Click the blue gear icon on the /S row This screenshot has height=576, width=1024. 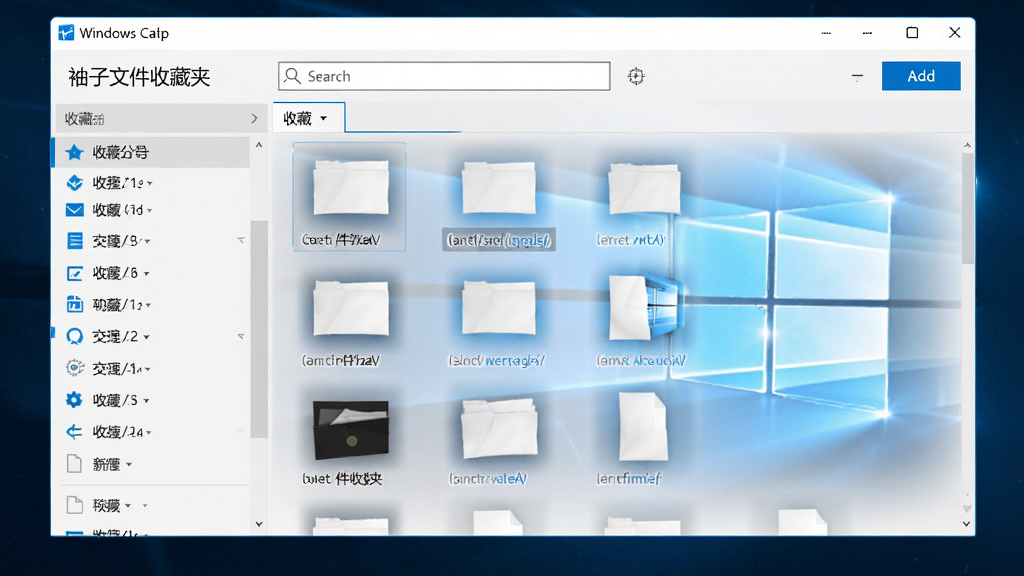[x=74, y=400]
